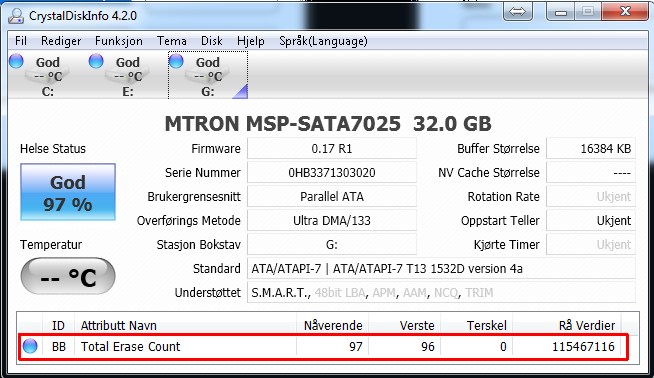Click the Parallel ATA interface field
The width and height of the screenshot is (654, 378).
332,197
